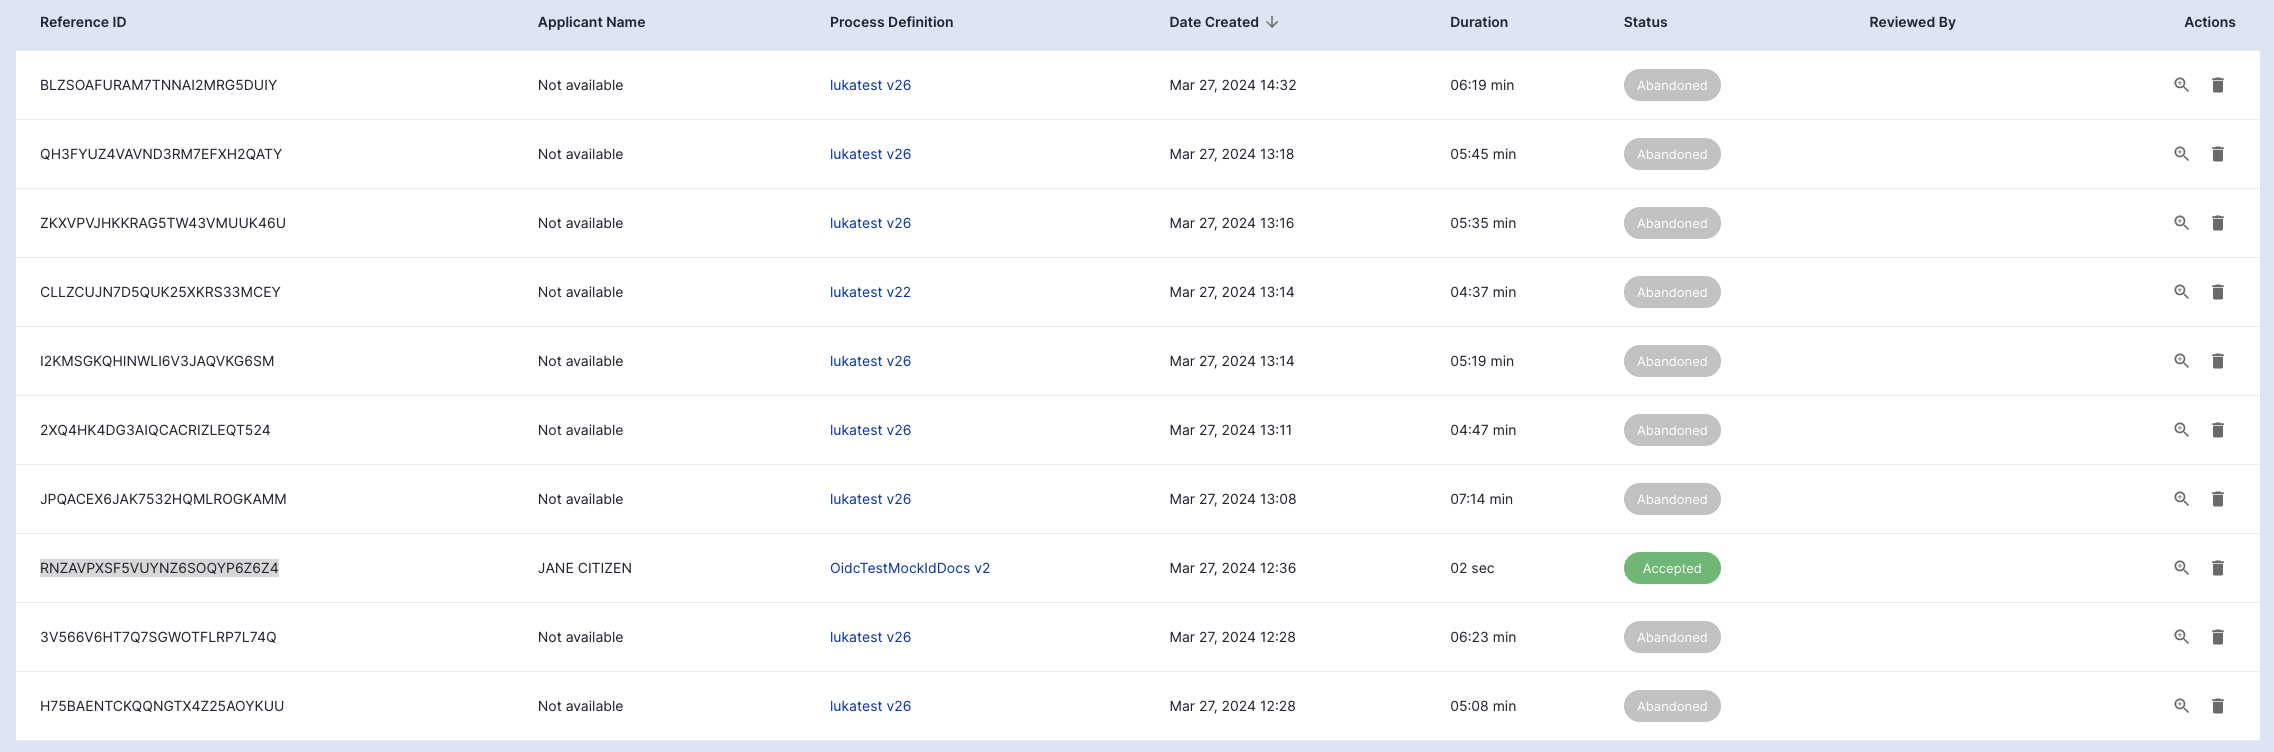View the JPQACEX6JAK7532HQMLROGKAMM record
This screenshot has height=752, width=2274.
coord(2181,499)
